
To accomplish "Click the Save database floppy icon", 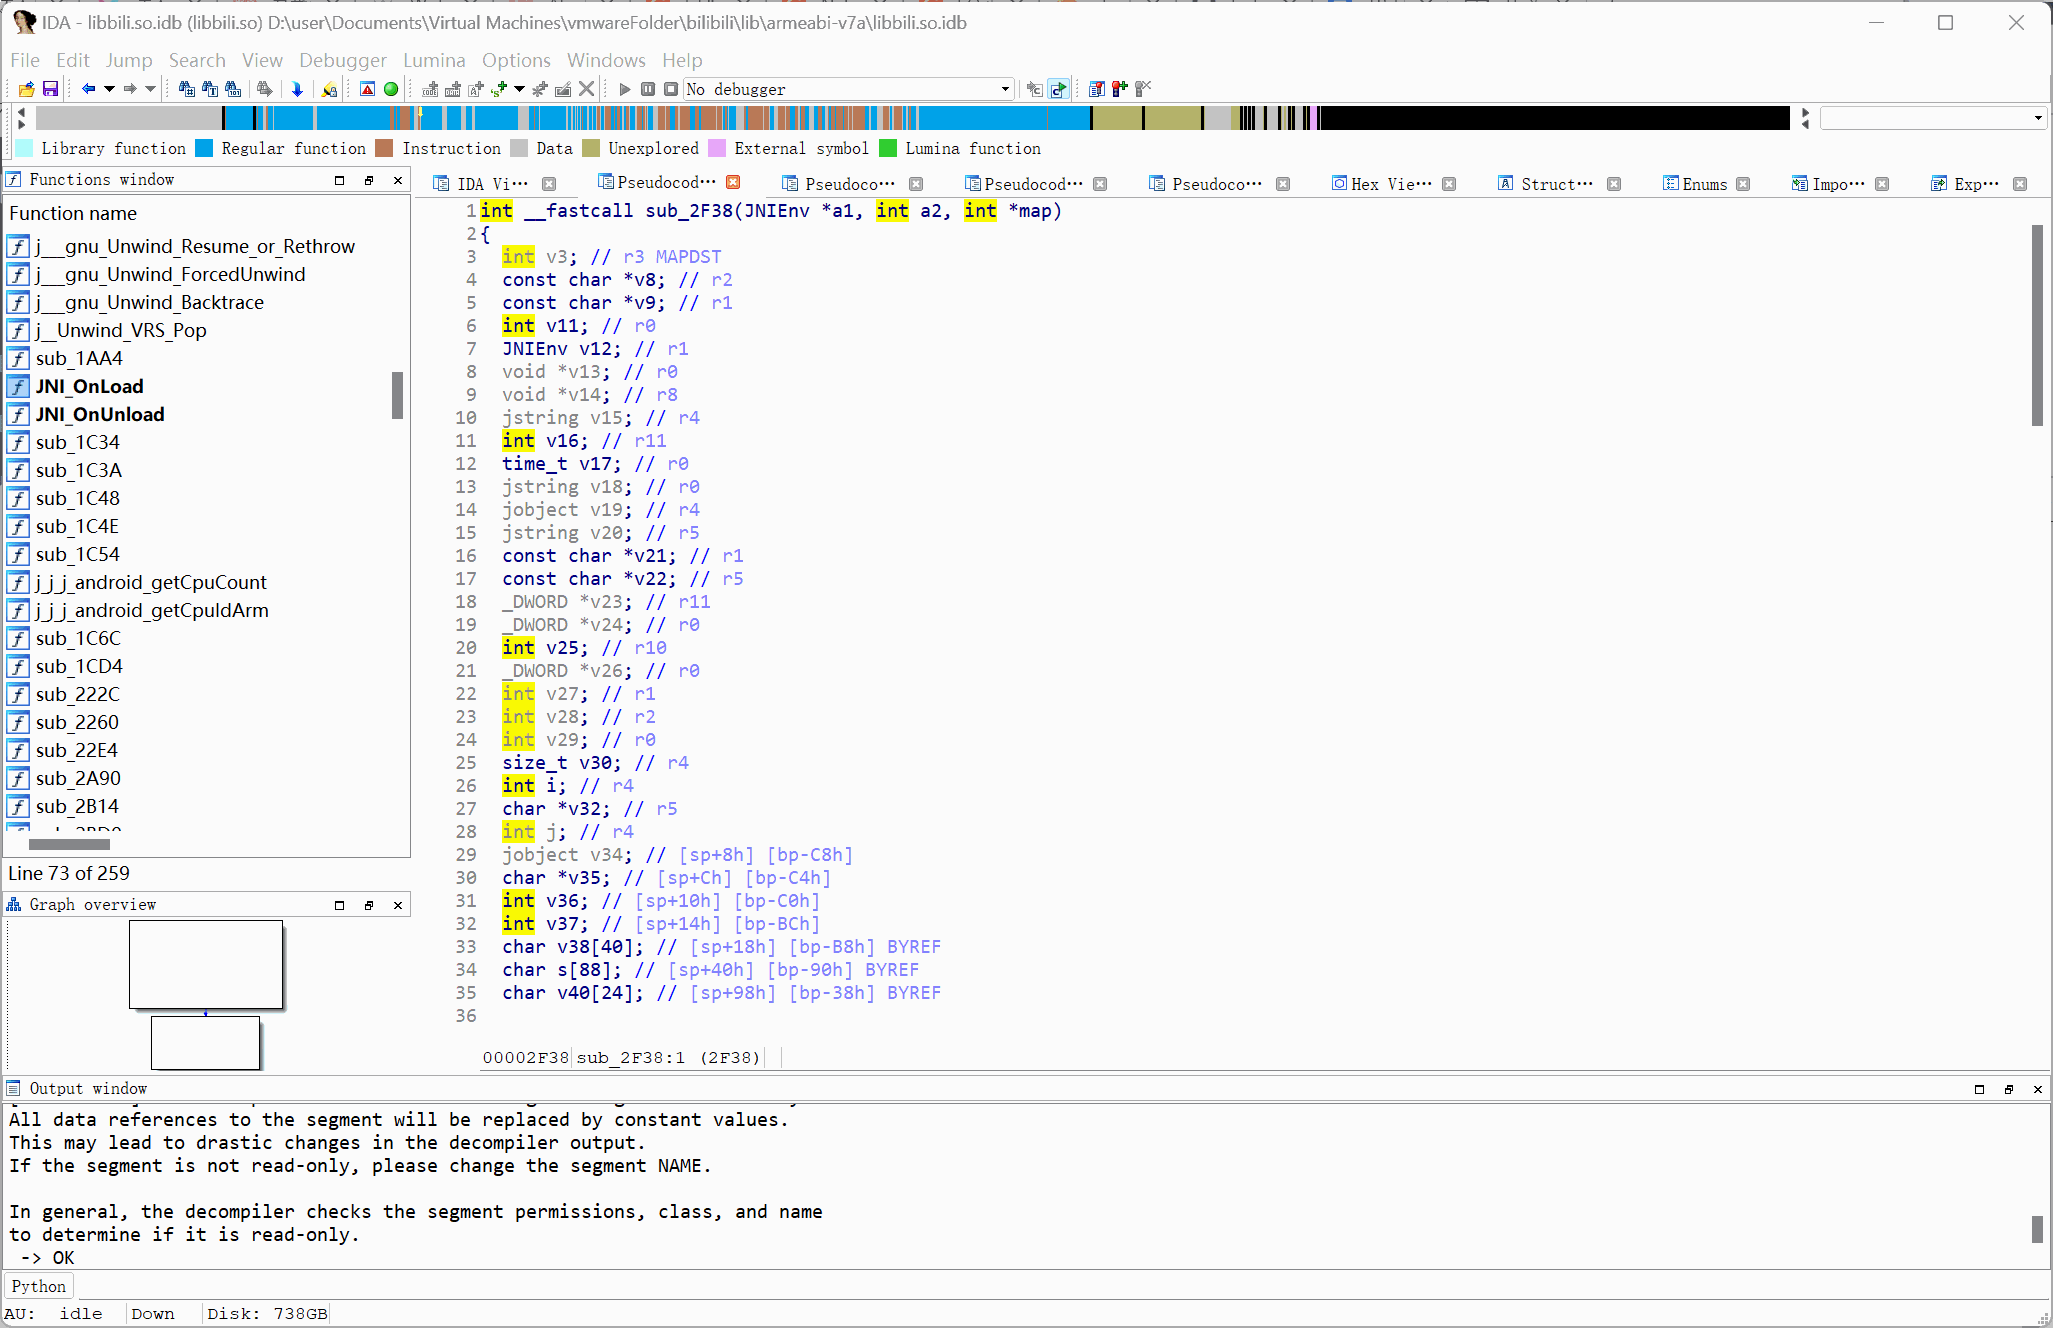I will pos(50,89).
